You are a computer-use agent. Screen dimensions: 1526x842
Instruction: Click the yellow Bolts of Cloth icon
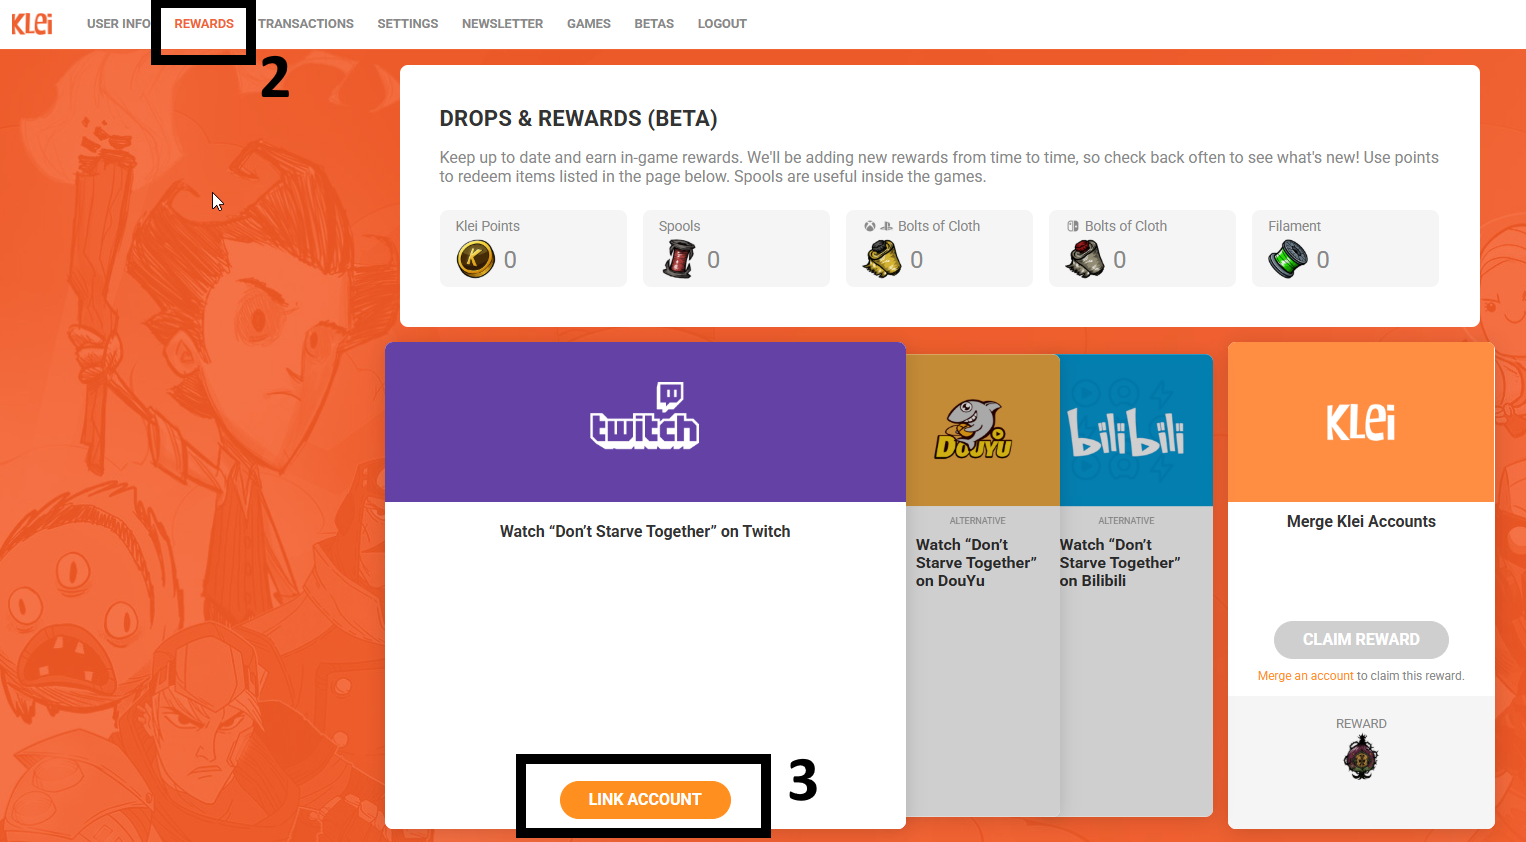pyautogui.click(x=882, y=260)
